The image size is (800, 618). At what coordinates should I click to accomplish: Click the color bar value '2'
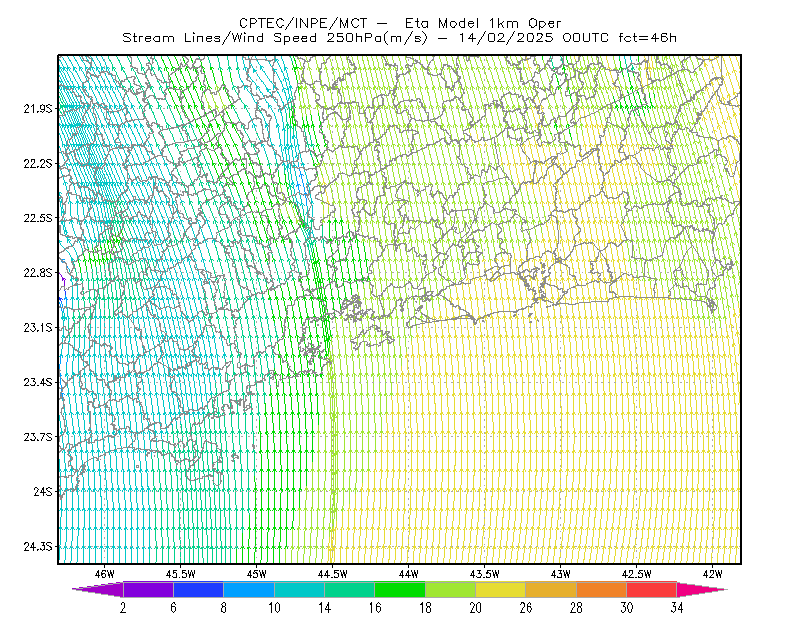coord(123,608)
